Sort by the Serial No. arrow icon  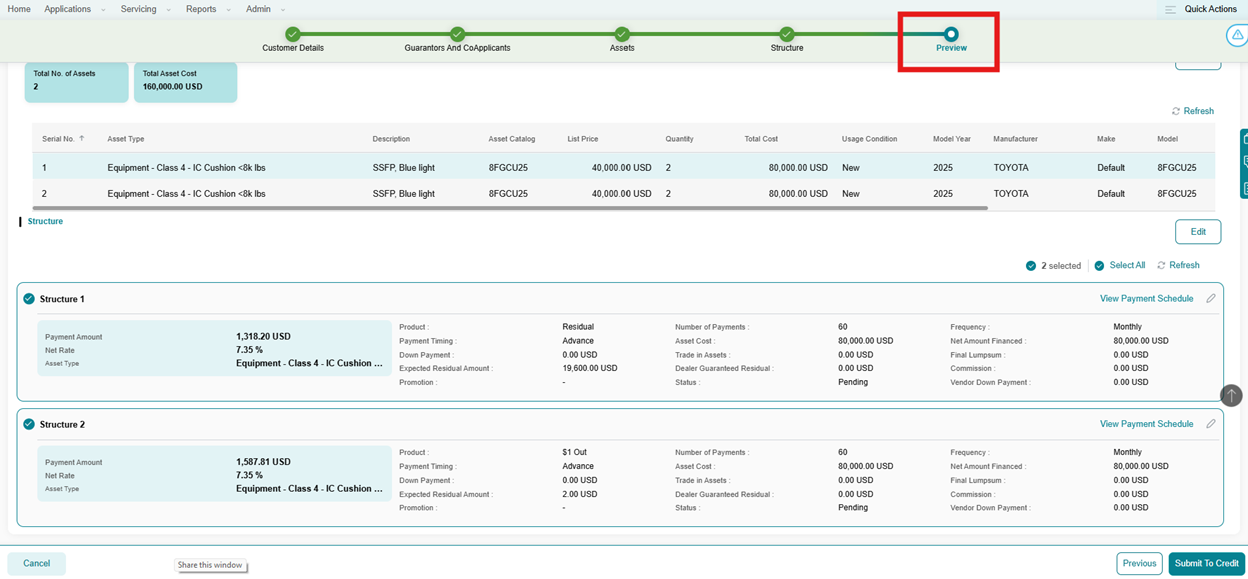(82, 139)
